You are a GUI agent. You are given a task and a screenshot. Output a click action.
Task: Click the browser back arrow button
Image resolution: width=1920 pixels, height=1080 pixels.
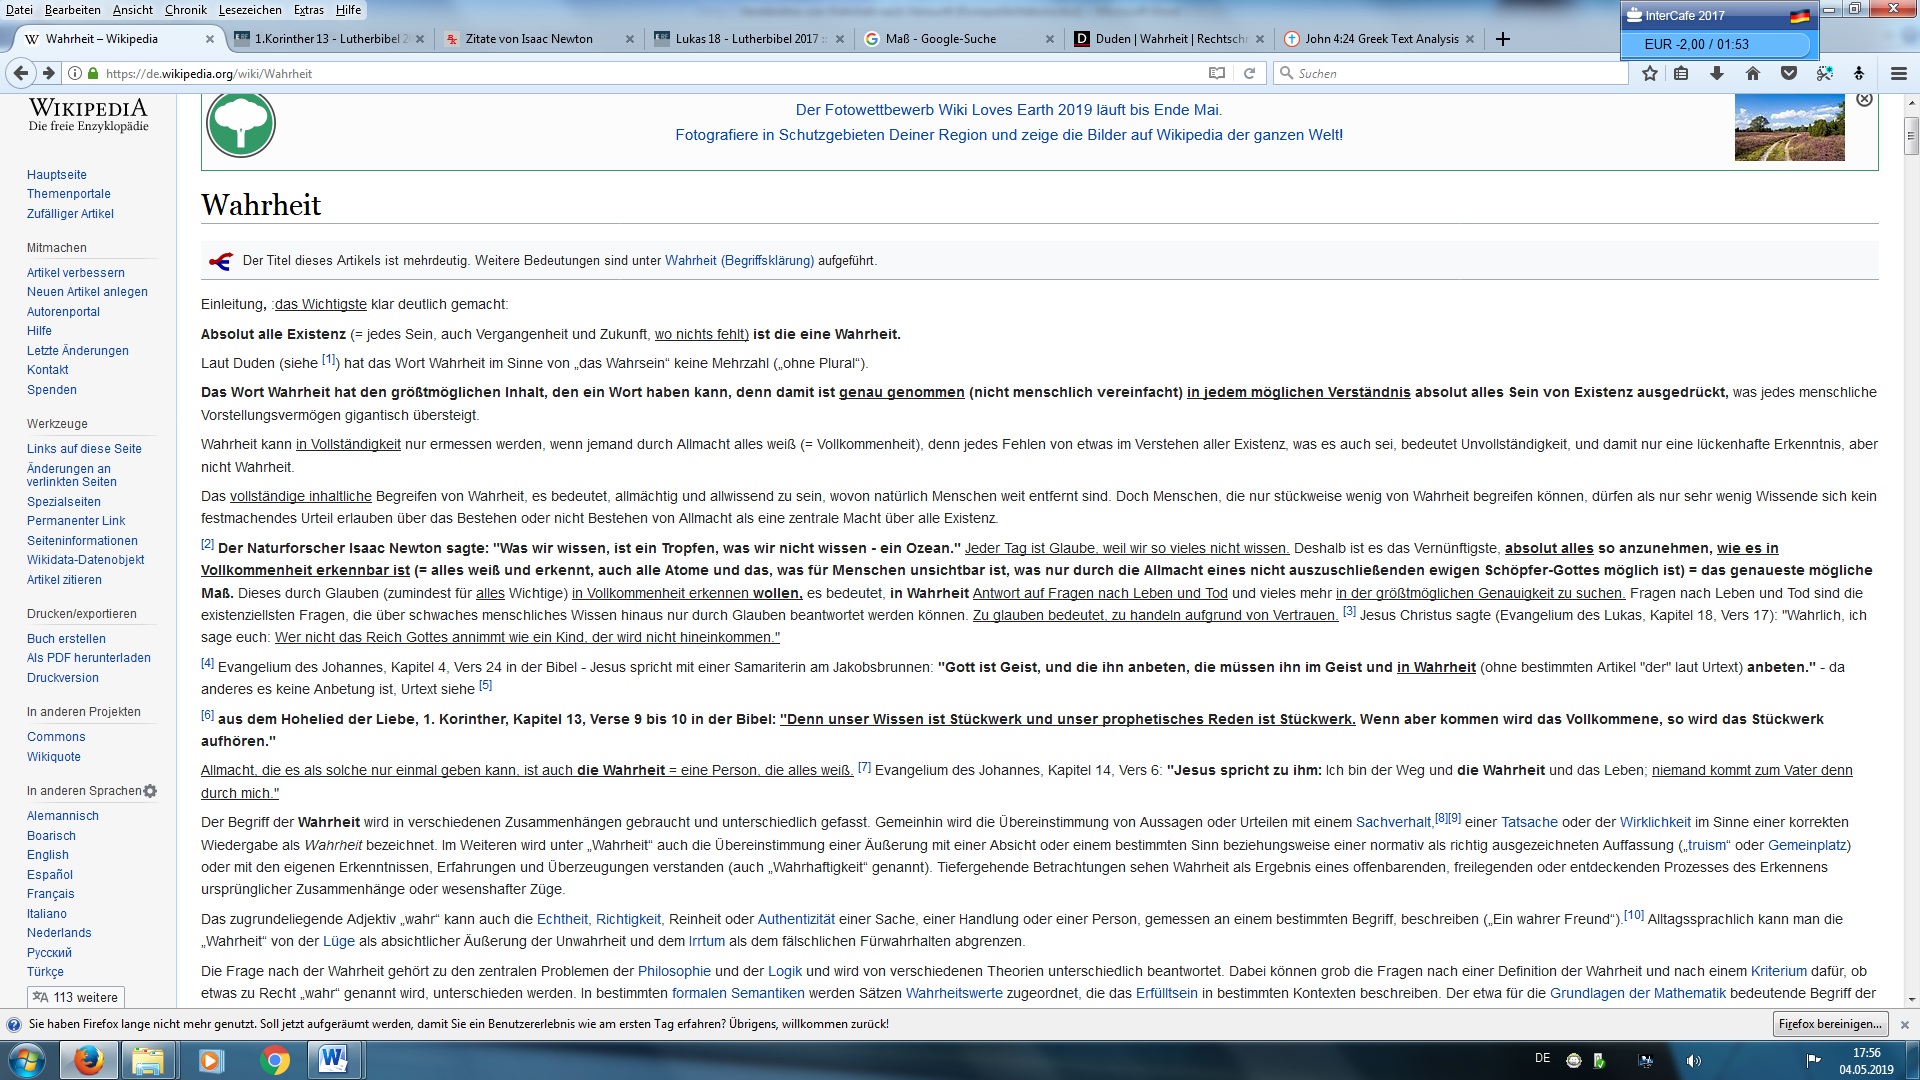click(20, 73)
